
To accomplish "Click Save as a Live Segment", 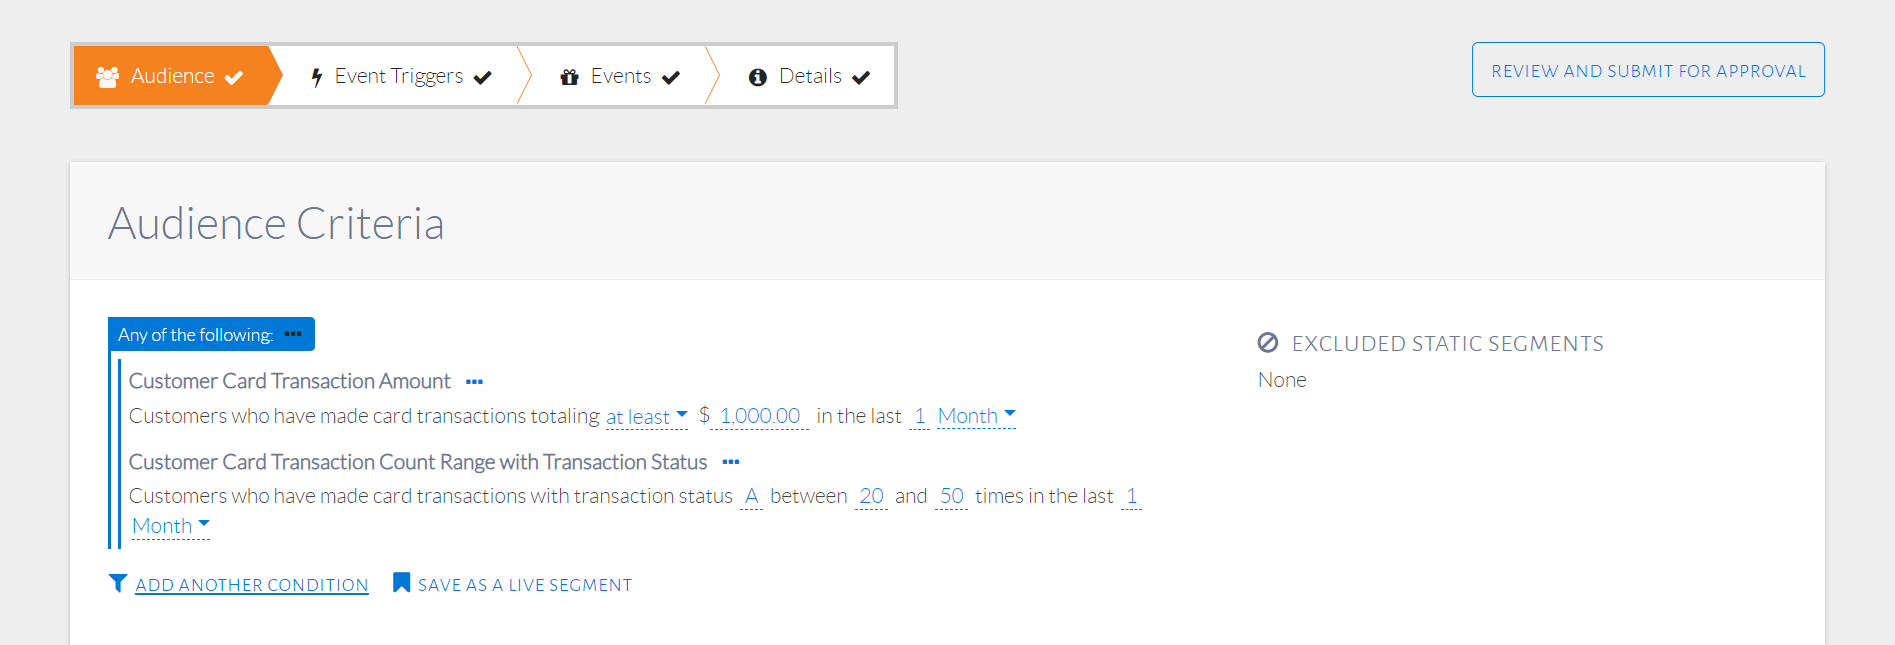I will [x=524, y=585].
